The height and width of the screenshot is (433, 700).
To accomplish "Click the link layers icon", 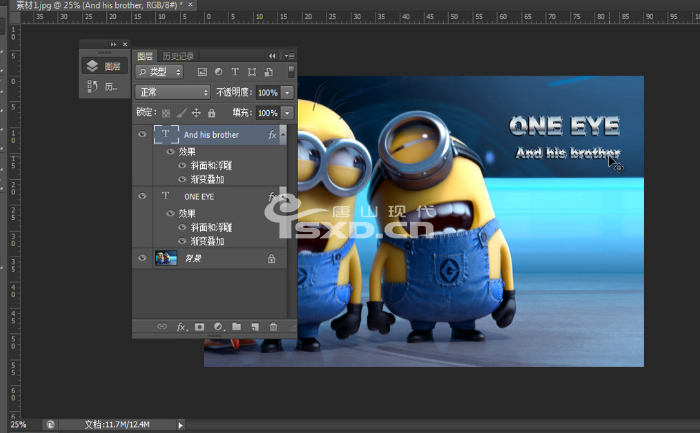I will [x=162, y=327].
